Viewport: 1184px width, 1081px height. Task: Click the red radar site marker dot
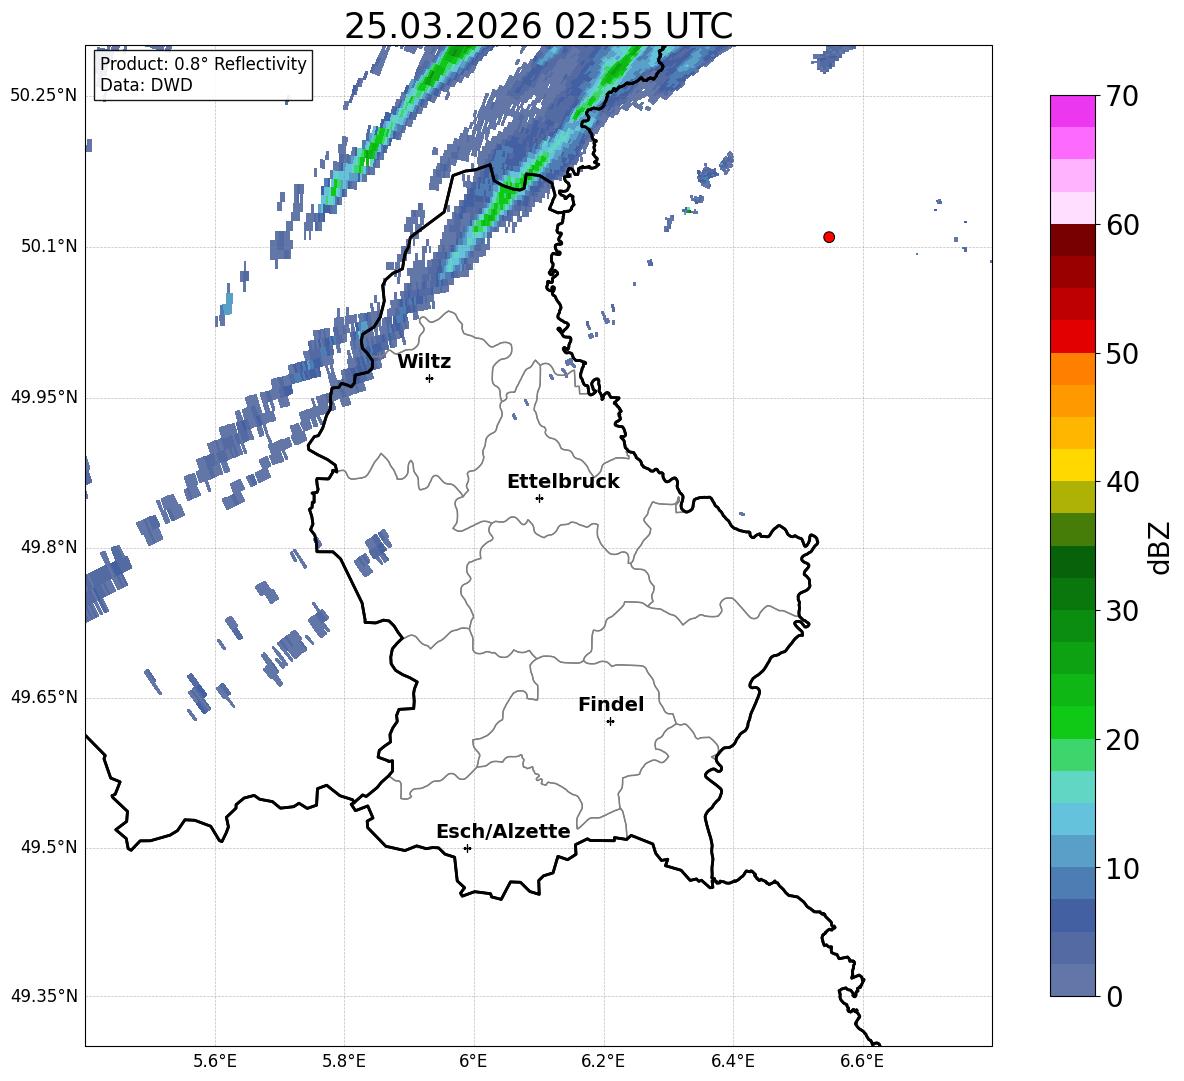(829, 237)
